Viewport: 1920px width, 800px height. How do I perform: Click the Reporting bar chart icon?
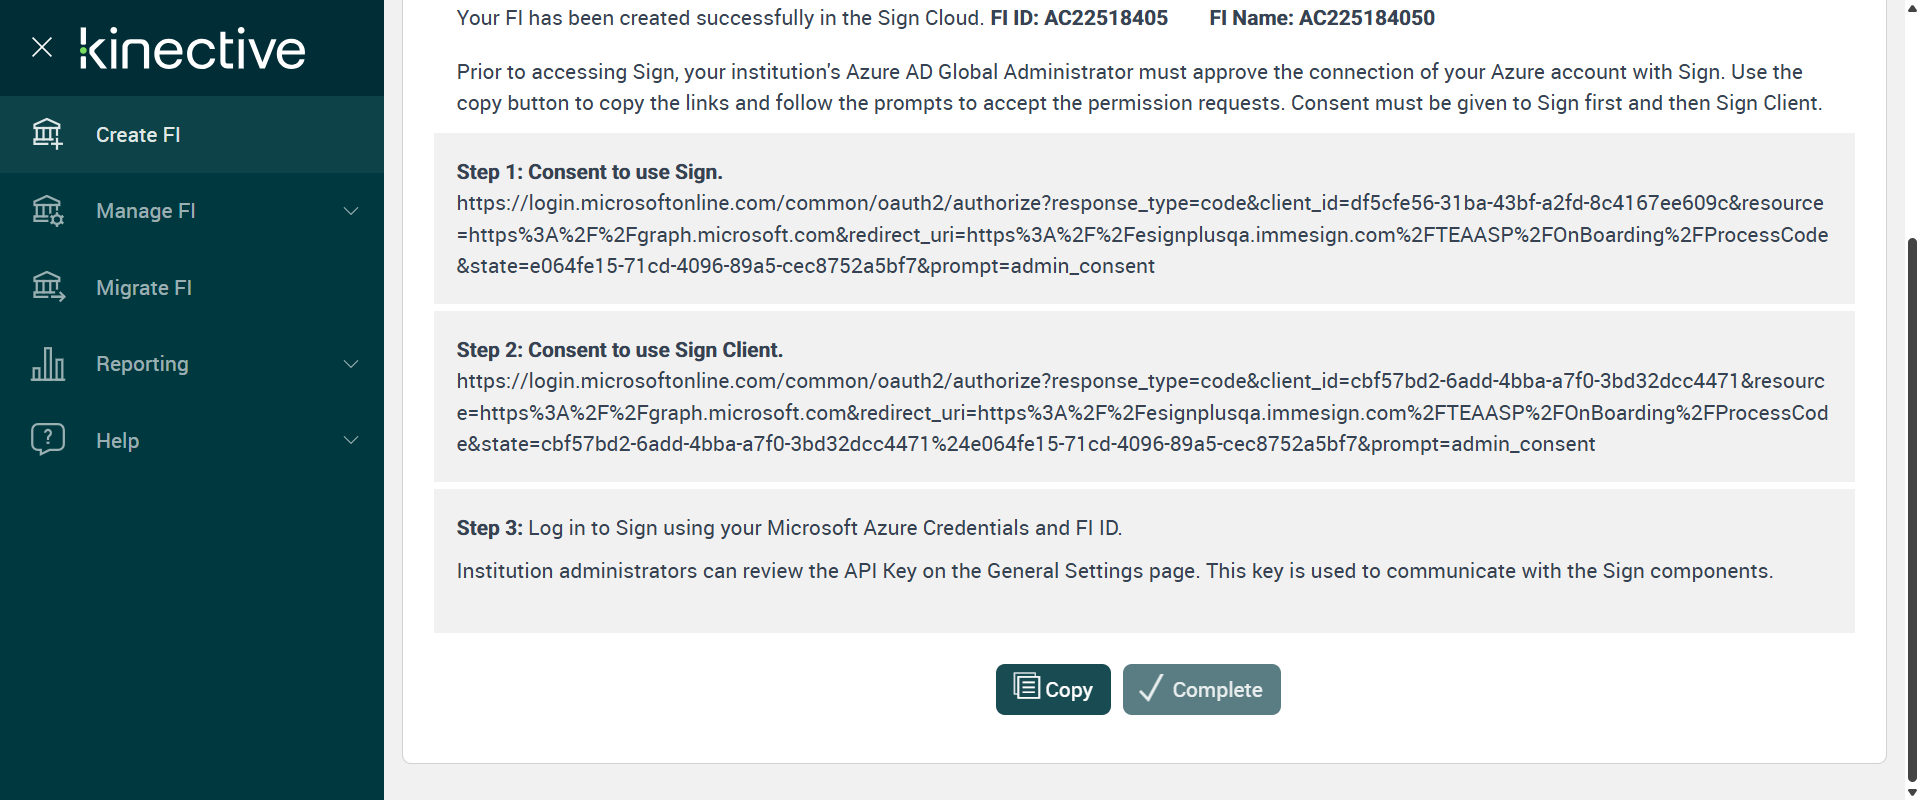point(47,364)
